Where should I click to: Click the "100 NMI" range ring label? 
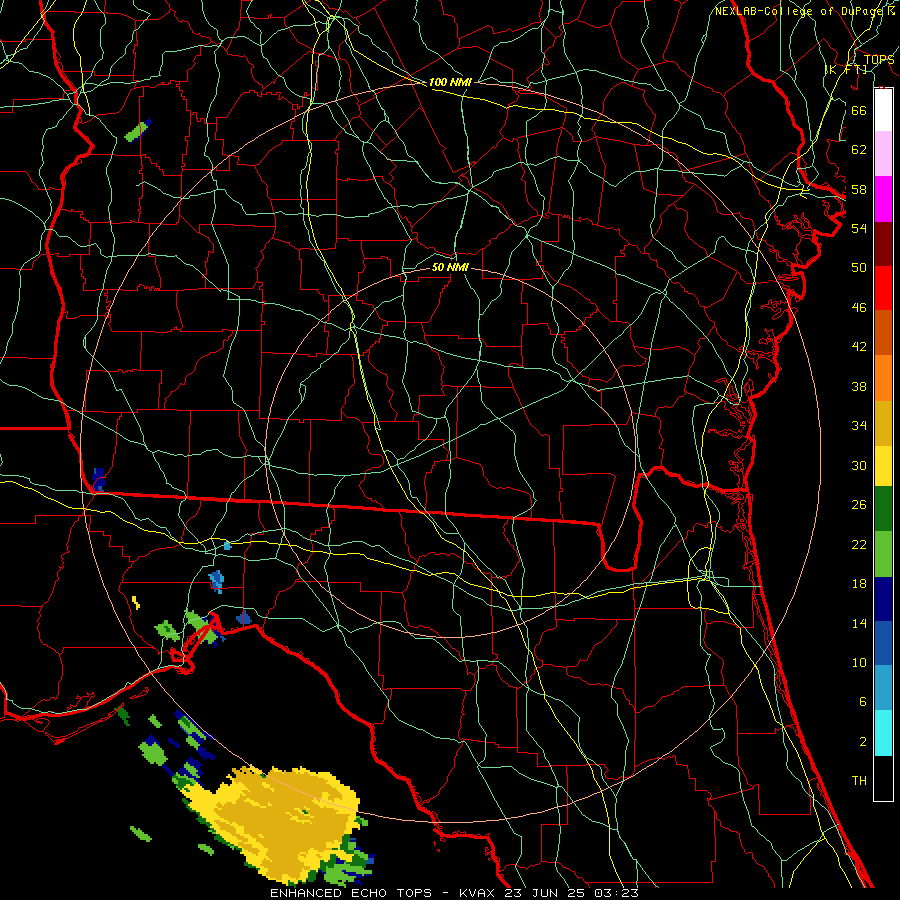(450, 82)
